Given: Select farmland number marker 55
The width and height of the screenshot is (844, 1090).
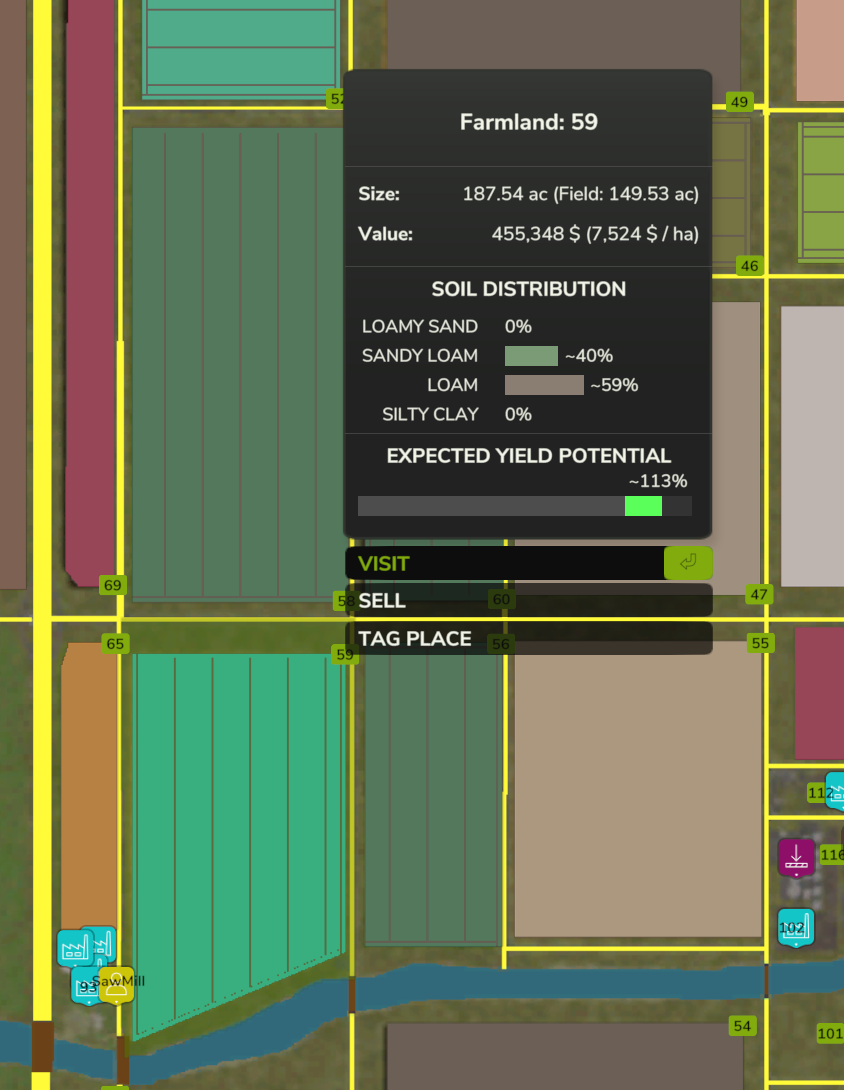Looking at the screenshot, I should (x=761, y=643).
